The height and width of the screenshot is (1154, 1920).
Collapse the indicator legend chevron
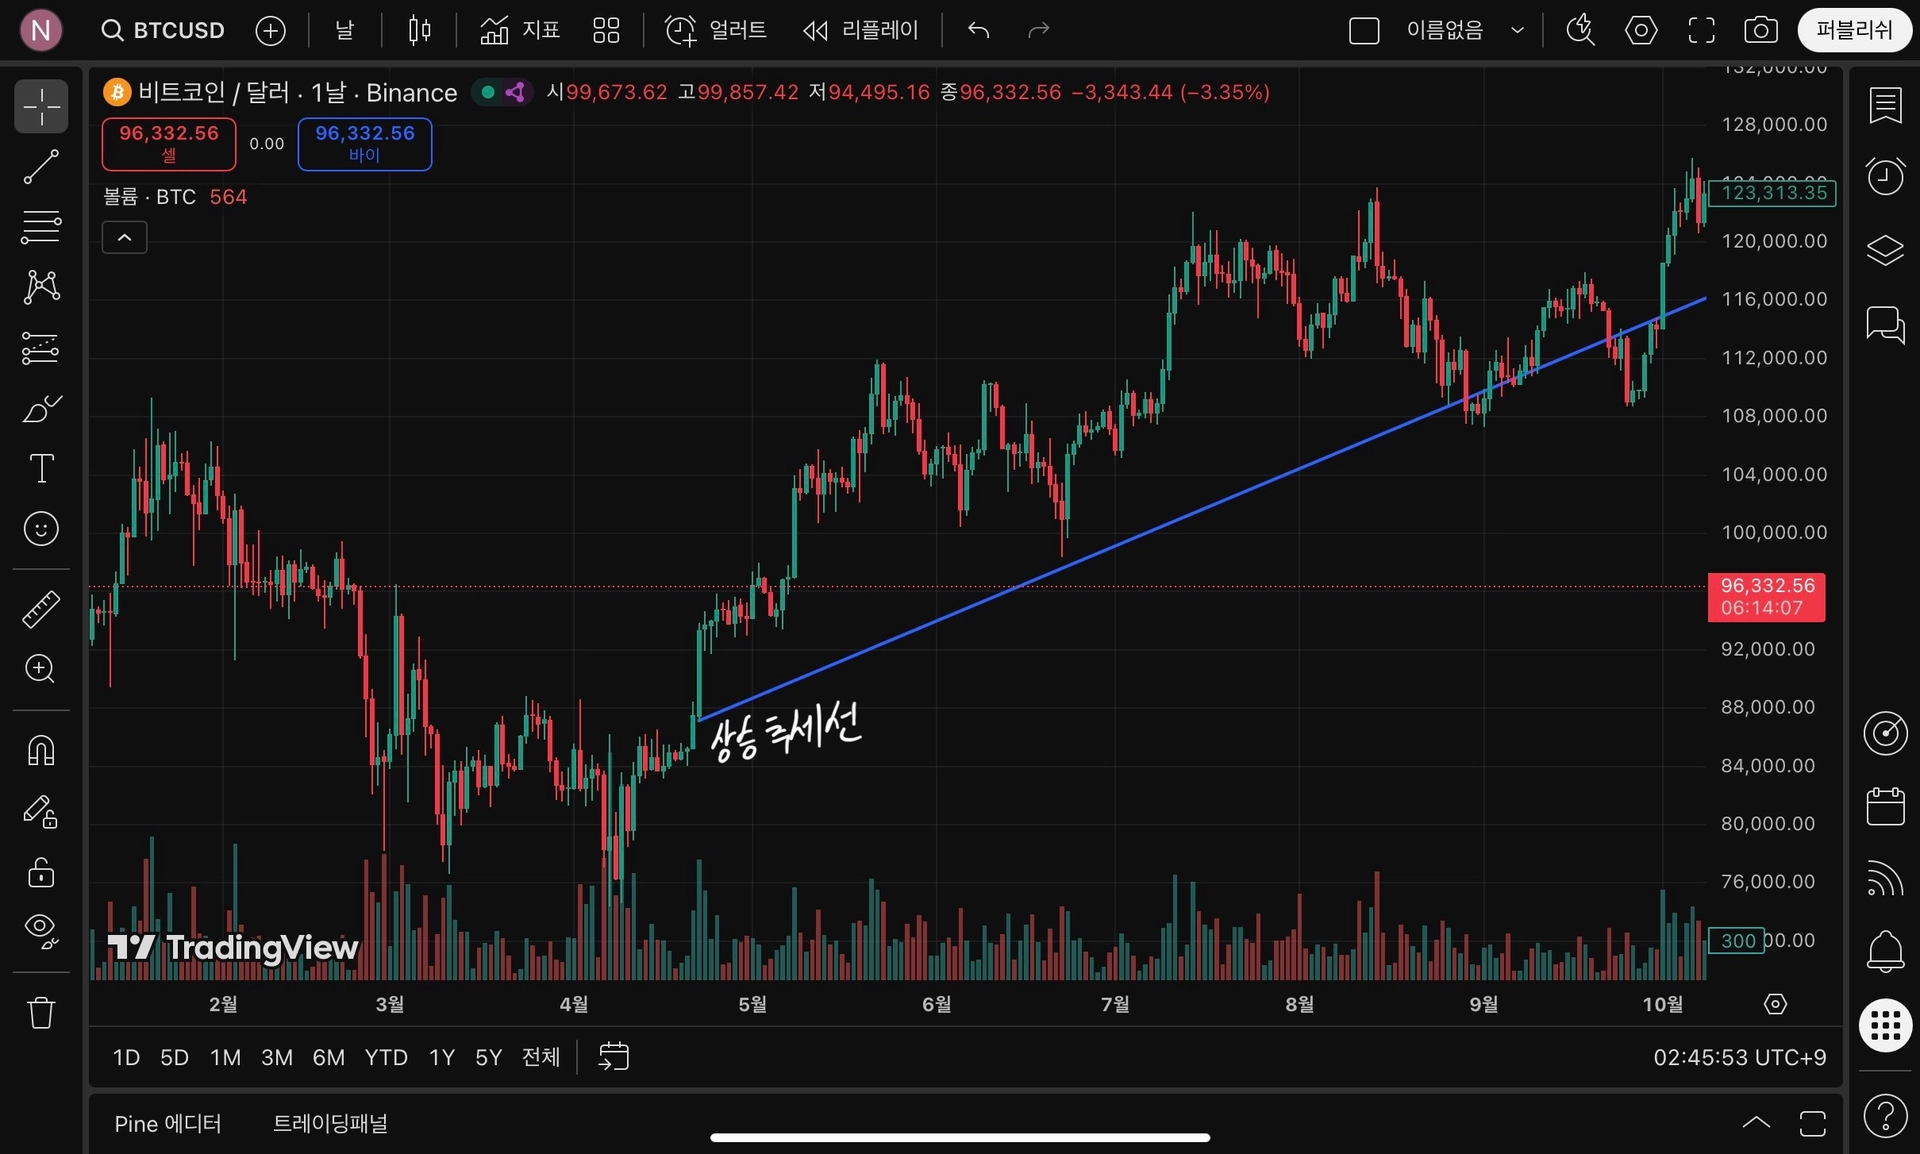click(125, 238)
